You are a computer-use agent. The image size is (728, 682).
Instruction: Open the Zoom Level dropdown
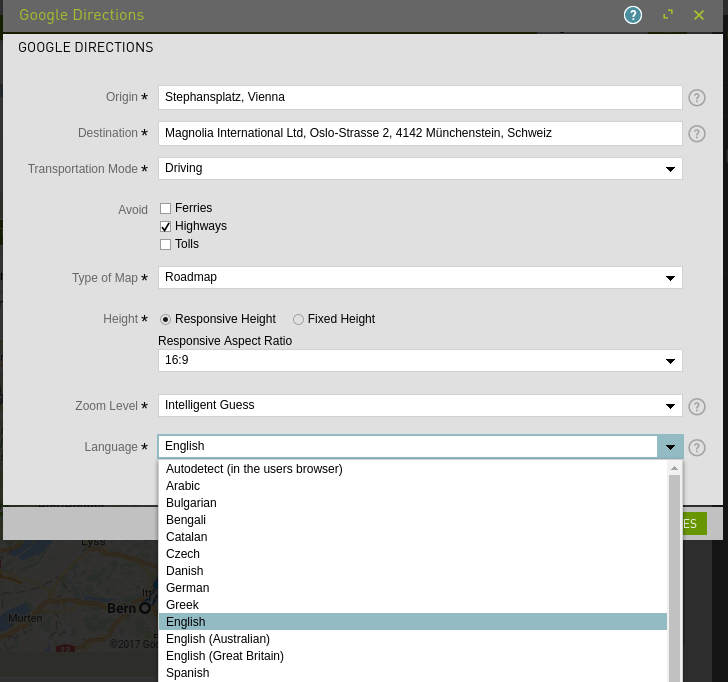(420, 405)
